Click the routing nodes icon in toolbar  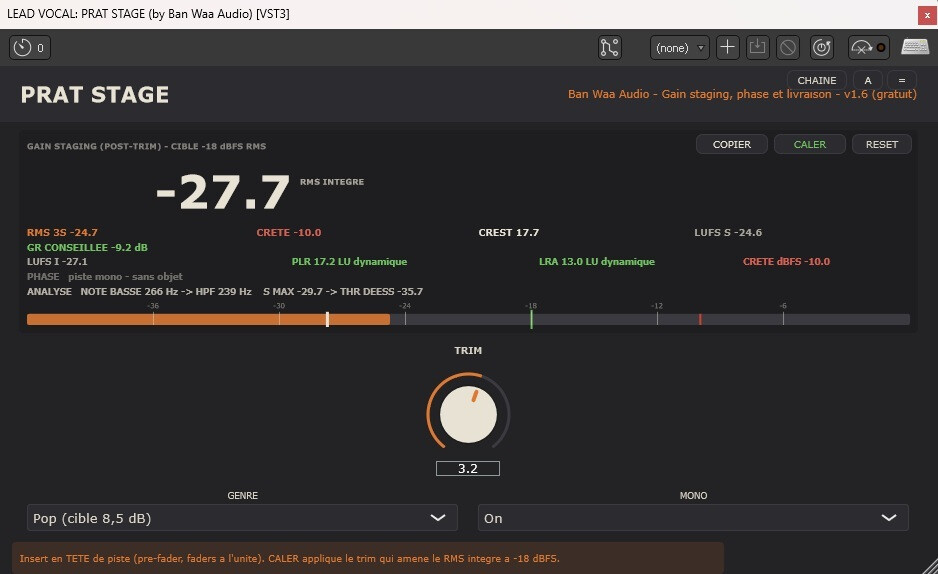(x=610, y=48)
